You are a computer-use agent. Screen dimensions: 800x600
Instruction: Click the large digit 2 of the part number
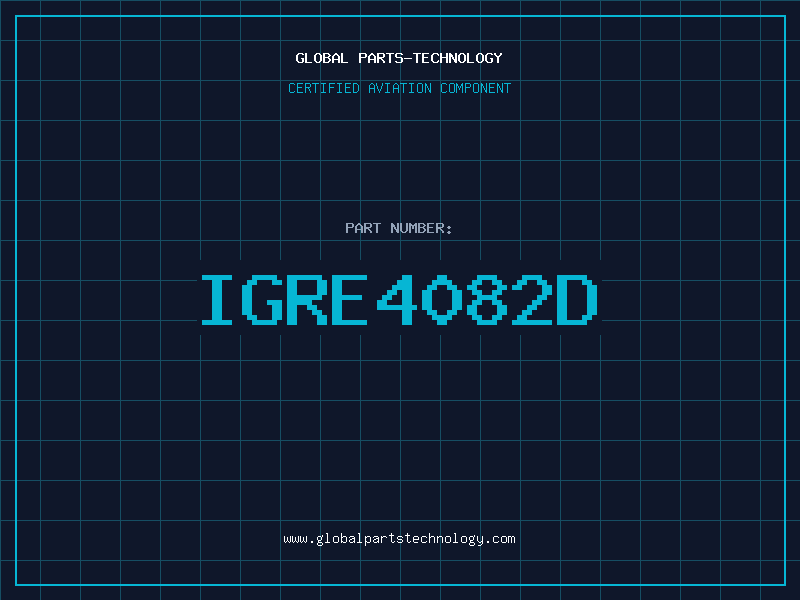point(532,300)
